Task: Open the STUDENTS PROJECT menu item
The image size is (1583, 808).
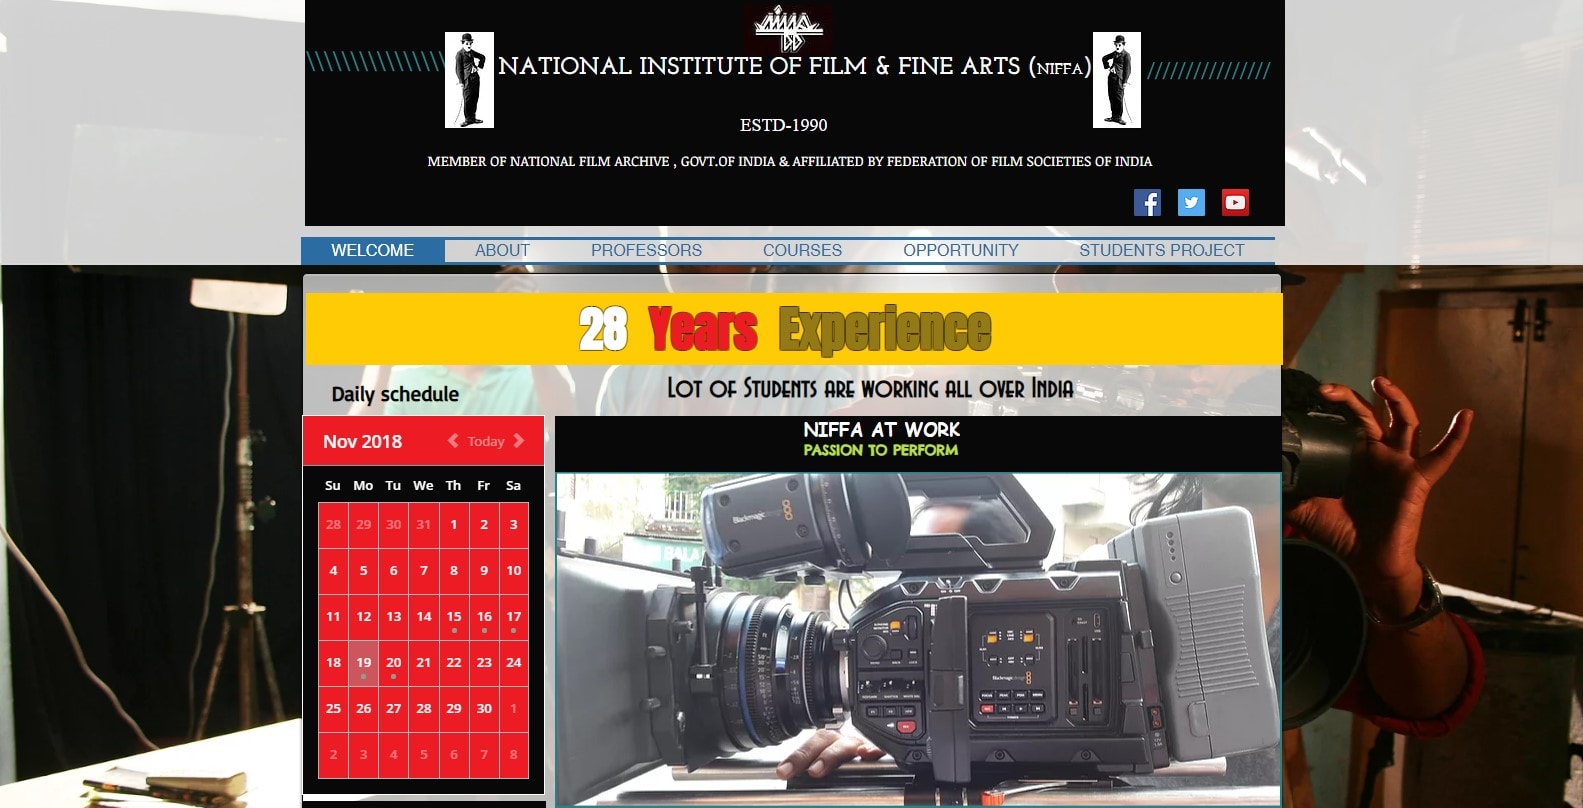Action: (1162, 250)
